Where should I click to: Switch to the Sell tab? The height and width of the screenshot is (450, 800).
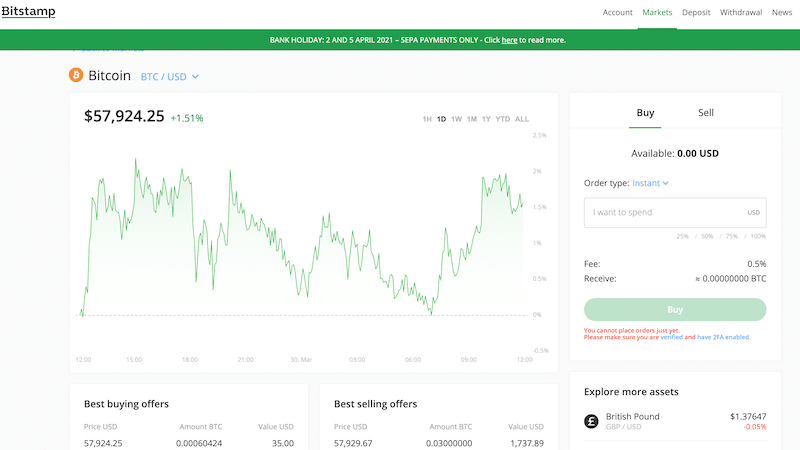coord(706,113)
